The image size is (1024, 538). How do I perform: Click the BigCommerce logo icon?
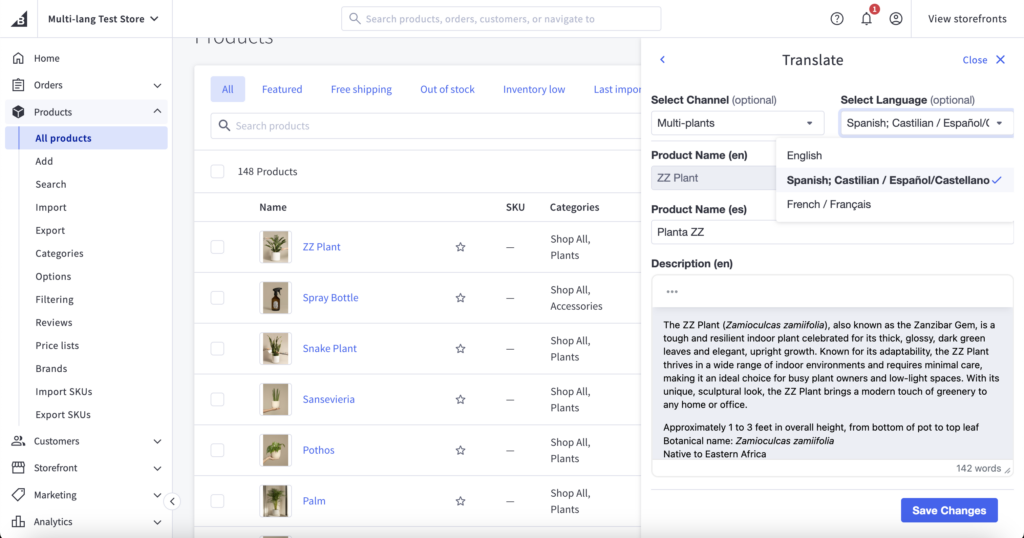pos(18,19)
